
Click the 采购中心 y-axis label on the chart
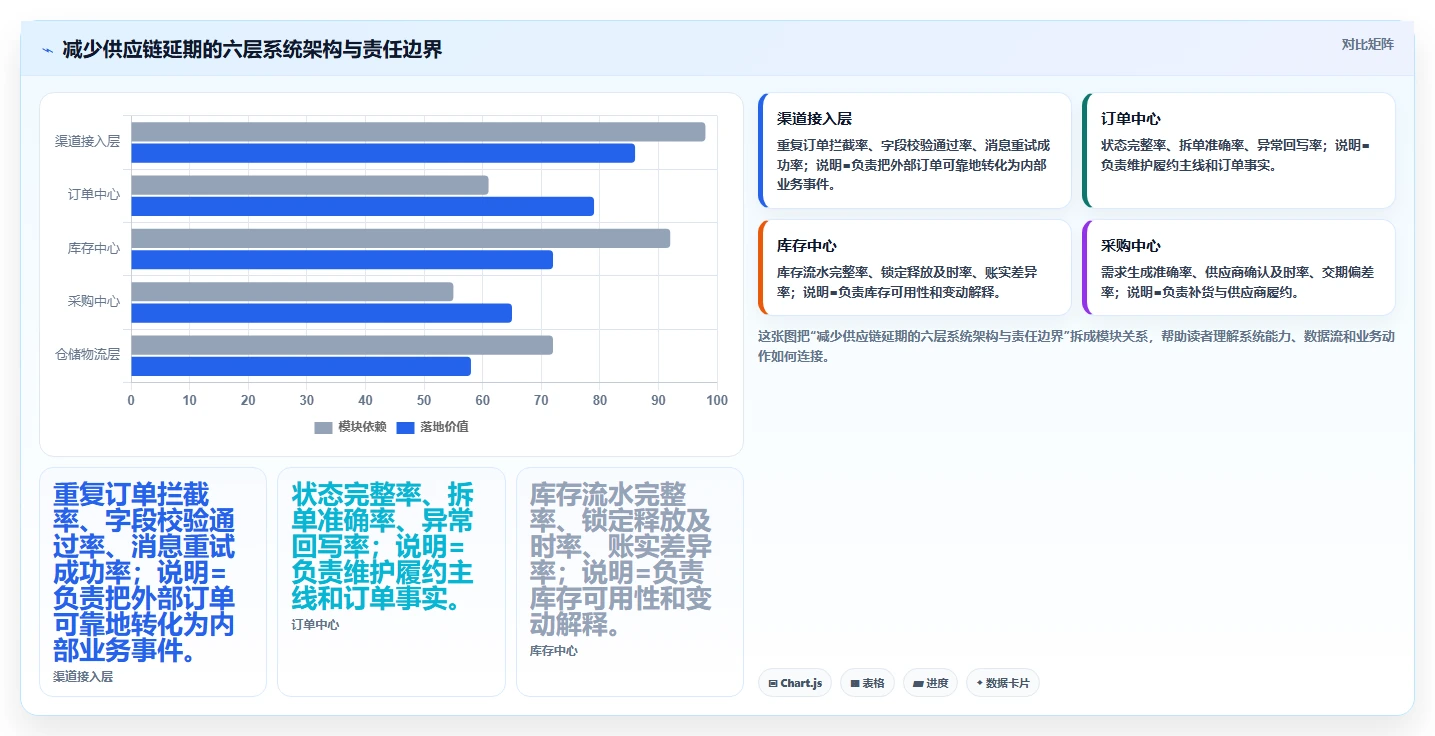94,301
